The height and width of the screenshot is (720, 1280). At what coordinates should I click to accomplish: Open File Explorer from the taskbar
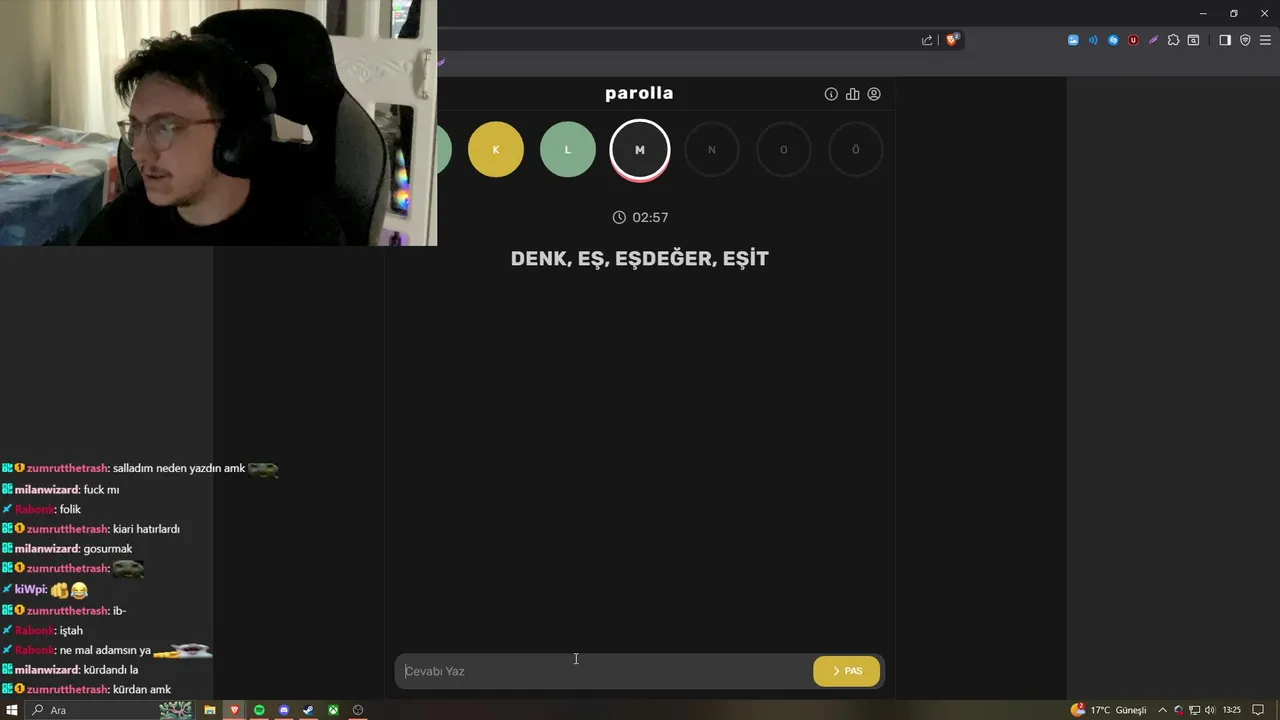point(210,710)
